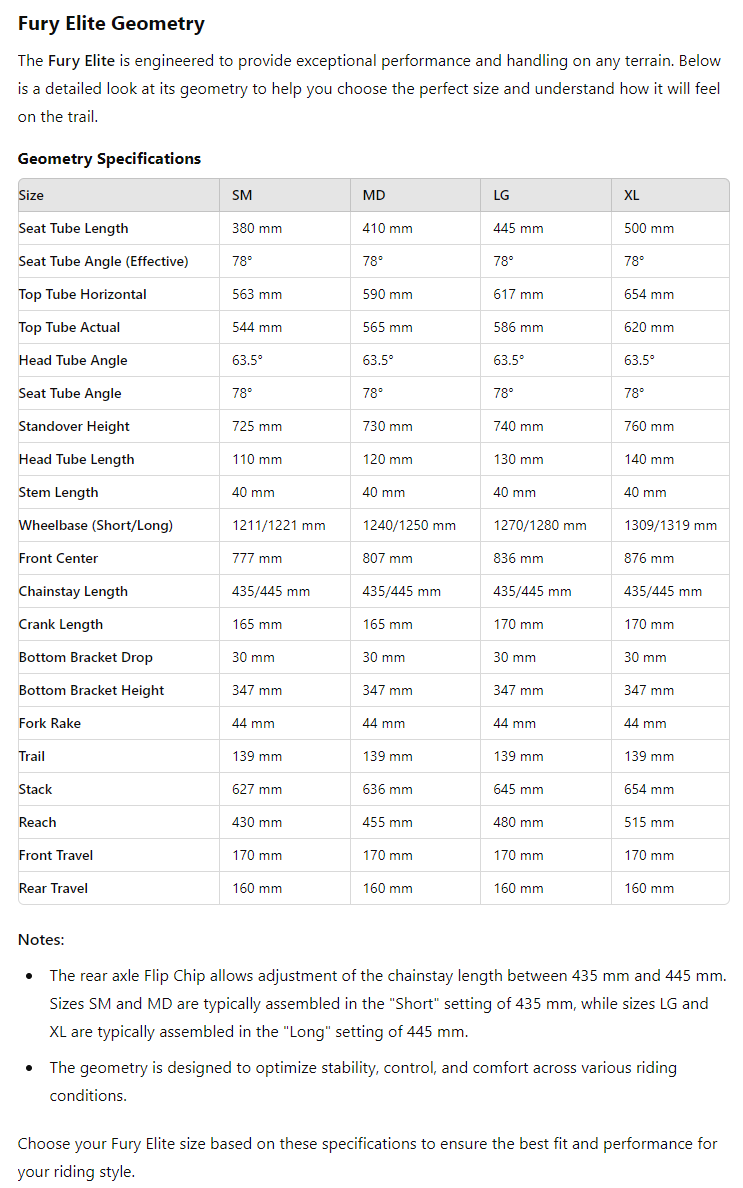Click the "Fury Elite Geometry" page heading

(x=111, y=24)
